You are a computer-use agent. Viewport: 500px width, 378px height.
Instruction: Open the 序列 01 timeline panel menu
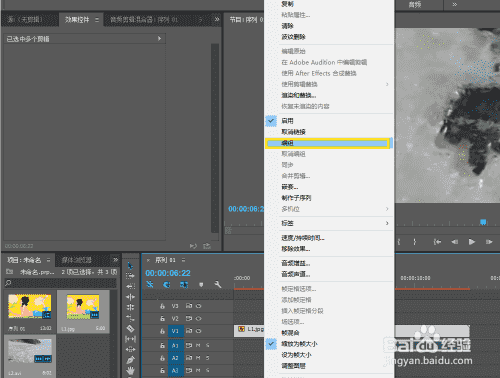pos(183,260)
